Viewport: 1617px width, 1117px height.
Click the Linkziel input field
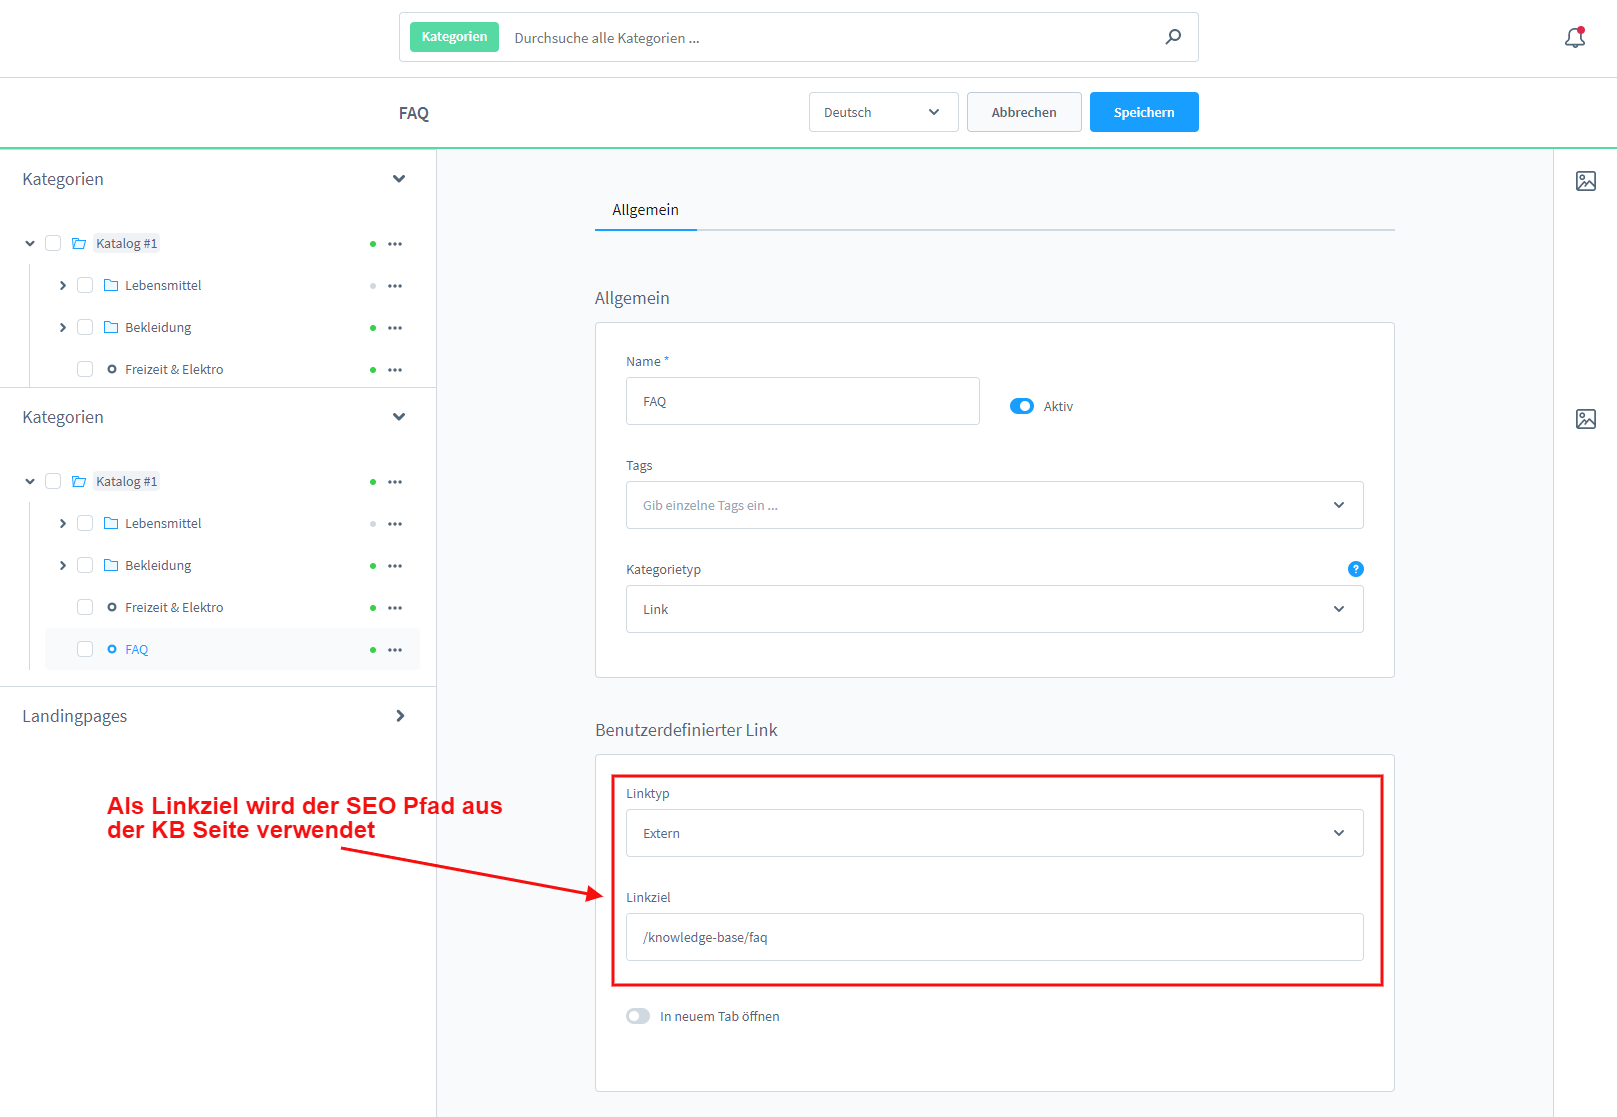pos(995,937)
